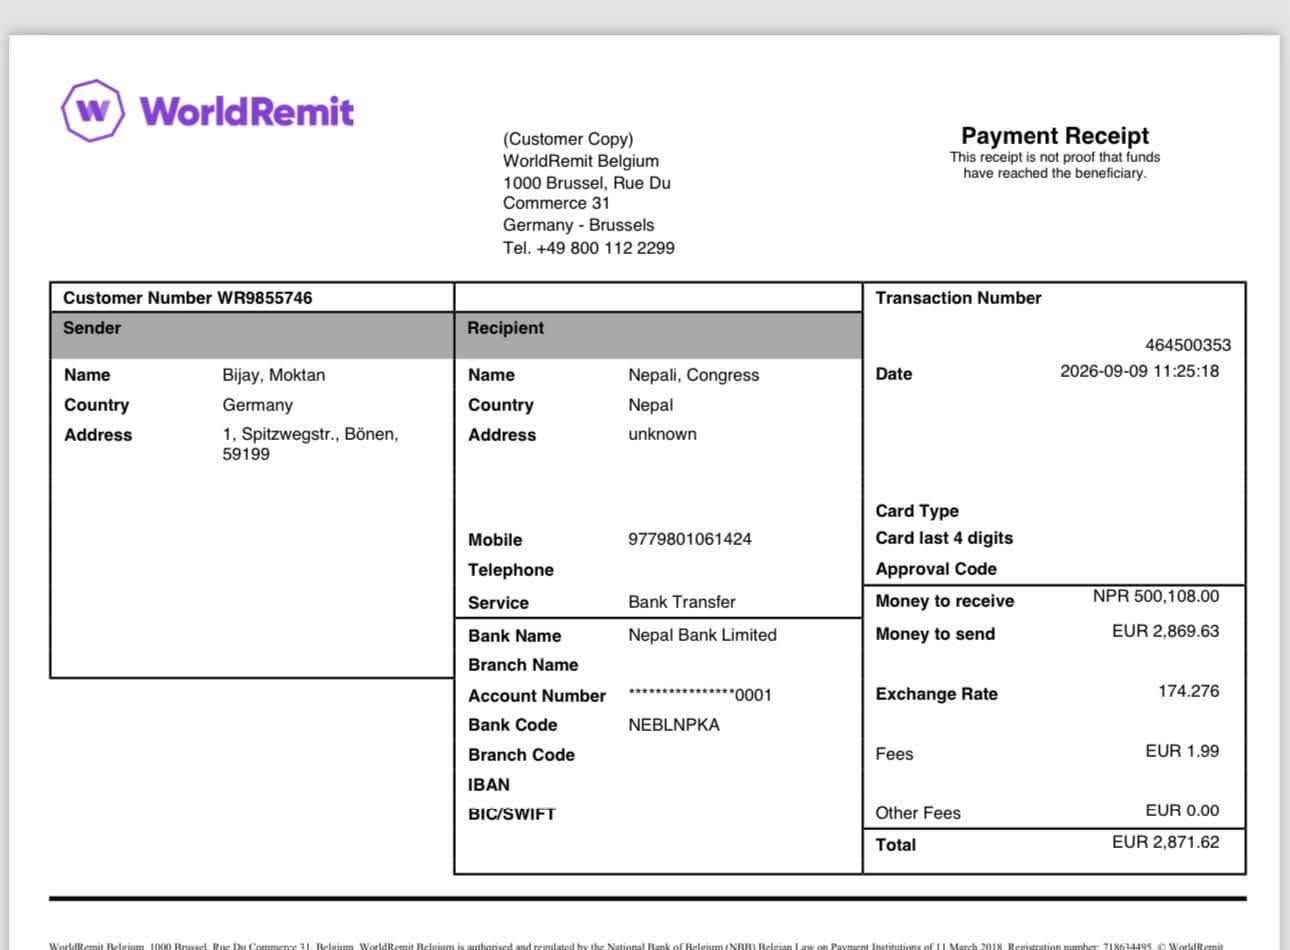Click the 'Transaction Number' label

[958, 298]
